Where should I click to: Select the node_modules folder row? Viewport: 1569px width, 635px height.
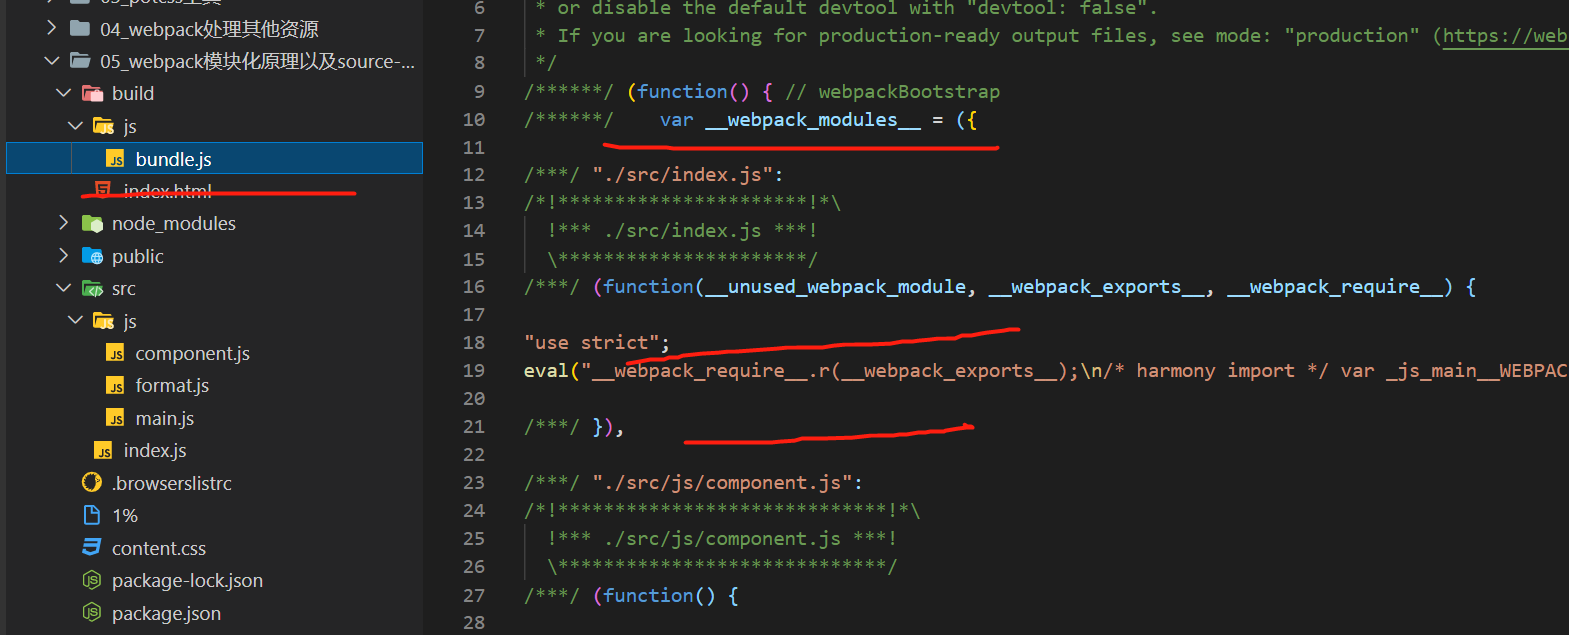point(214,223)
